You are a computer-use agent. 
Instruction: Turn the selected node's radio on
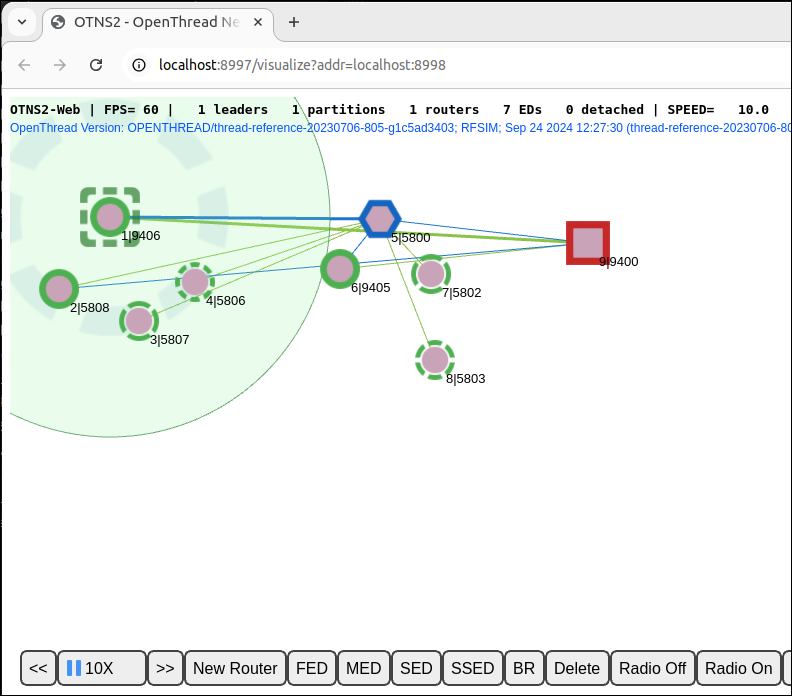tap(738, 668)
